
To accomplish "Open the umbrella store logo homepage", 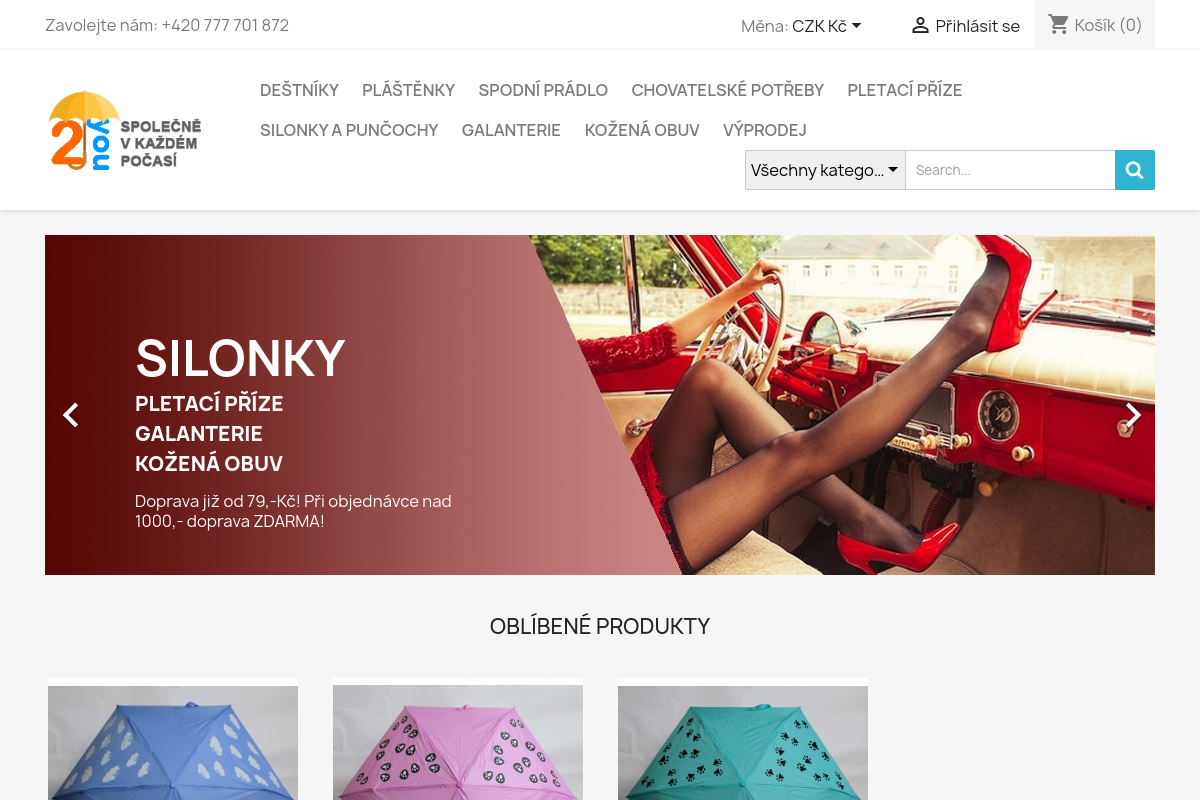I will [x=125, y=130].
